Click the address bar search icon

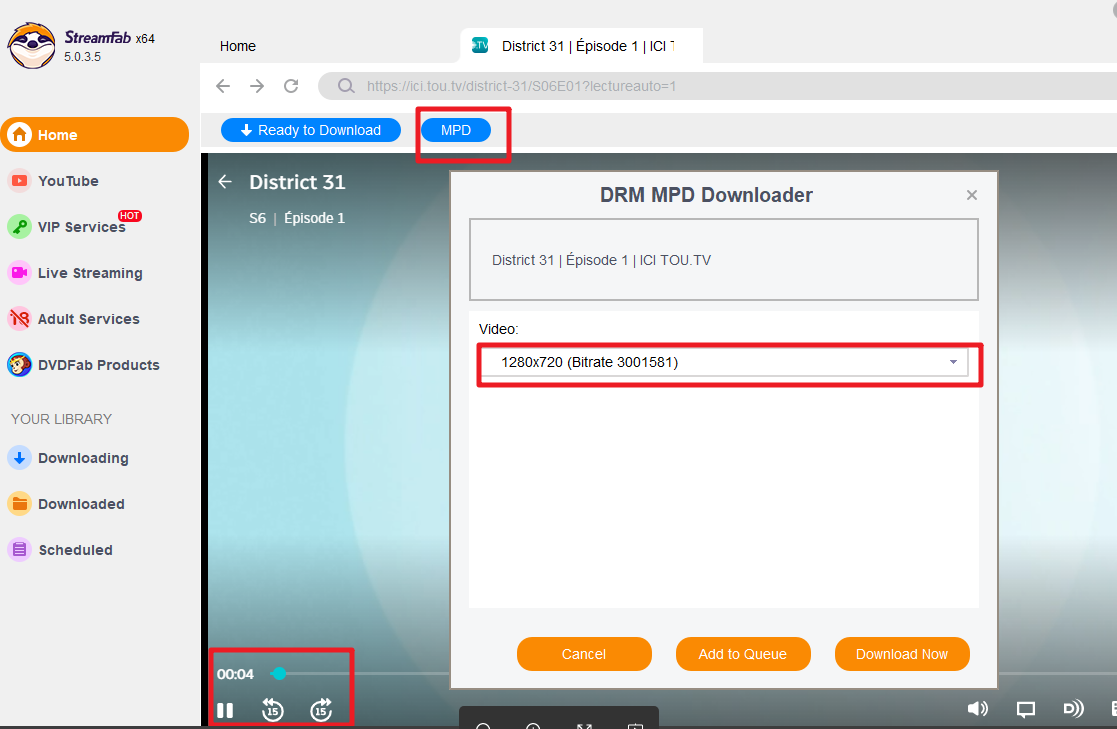tap(346, 86)
